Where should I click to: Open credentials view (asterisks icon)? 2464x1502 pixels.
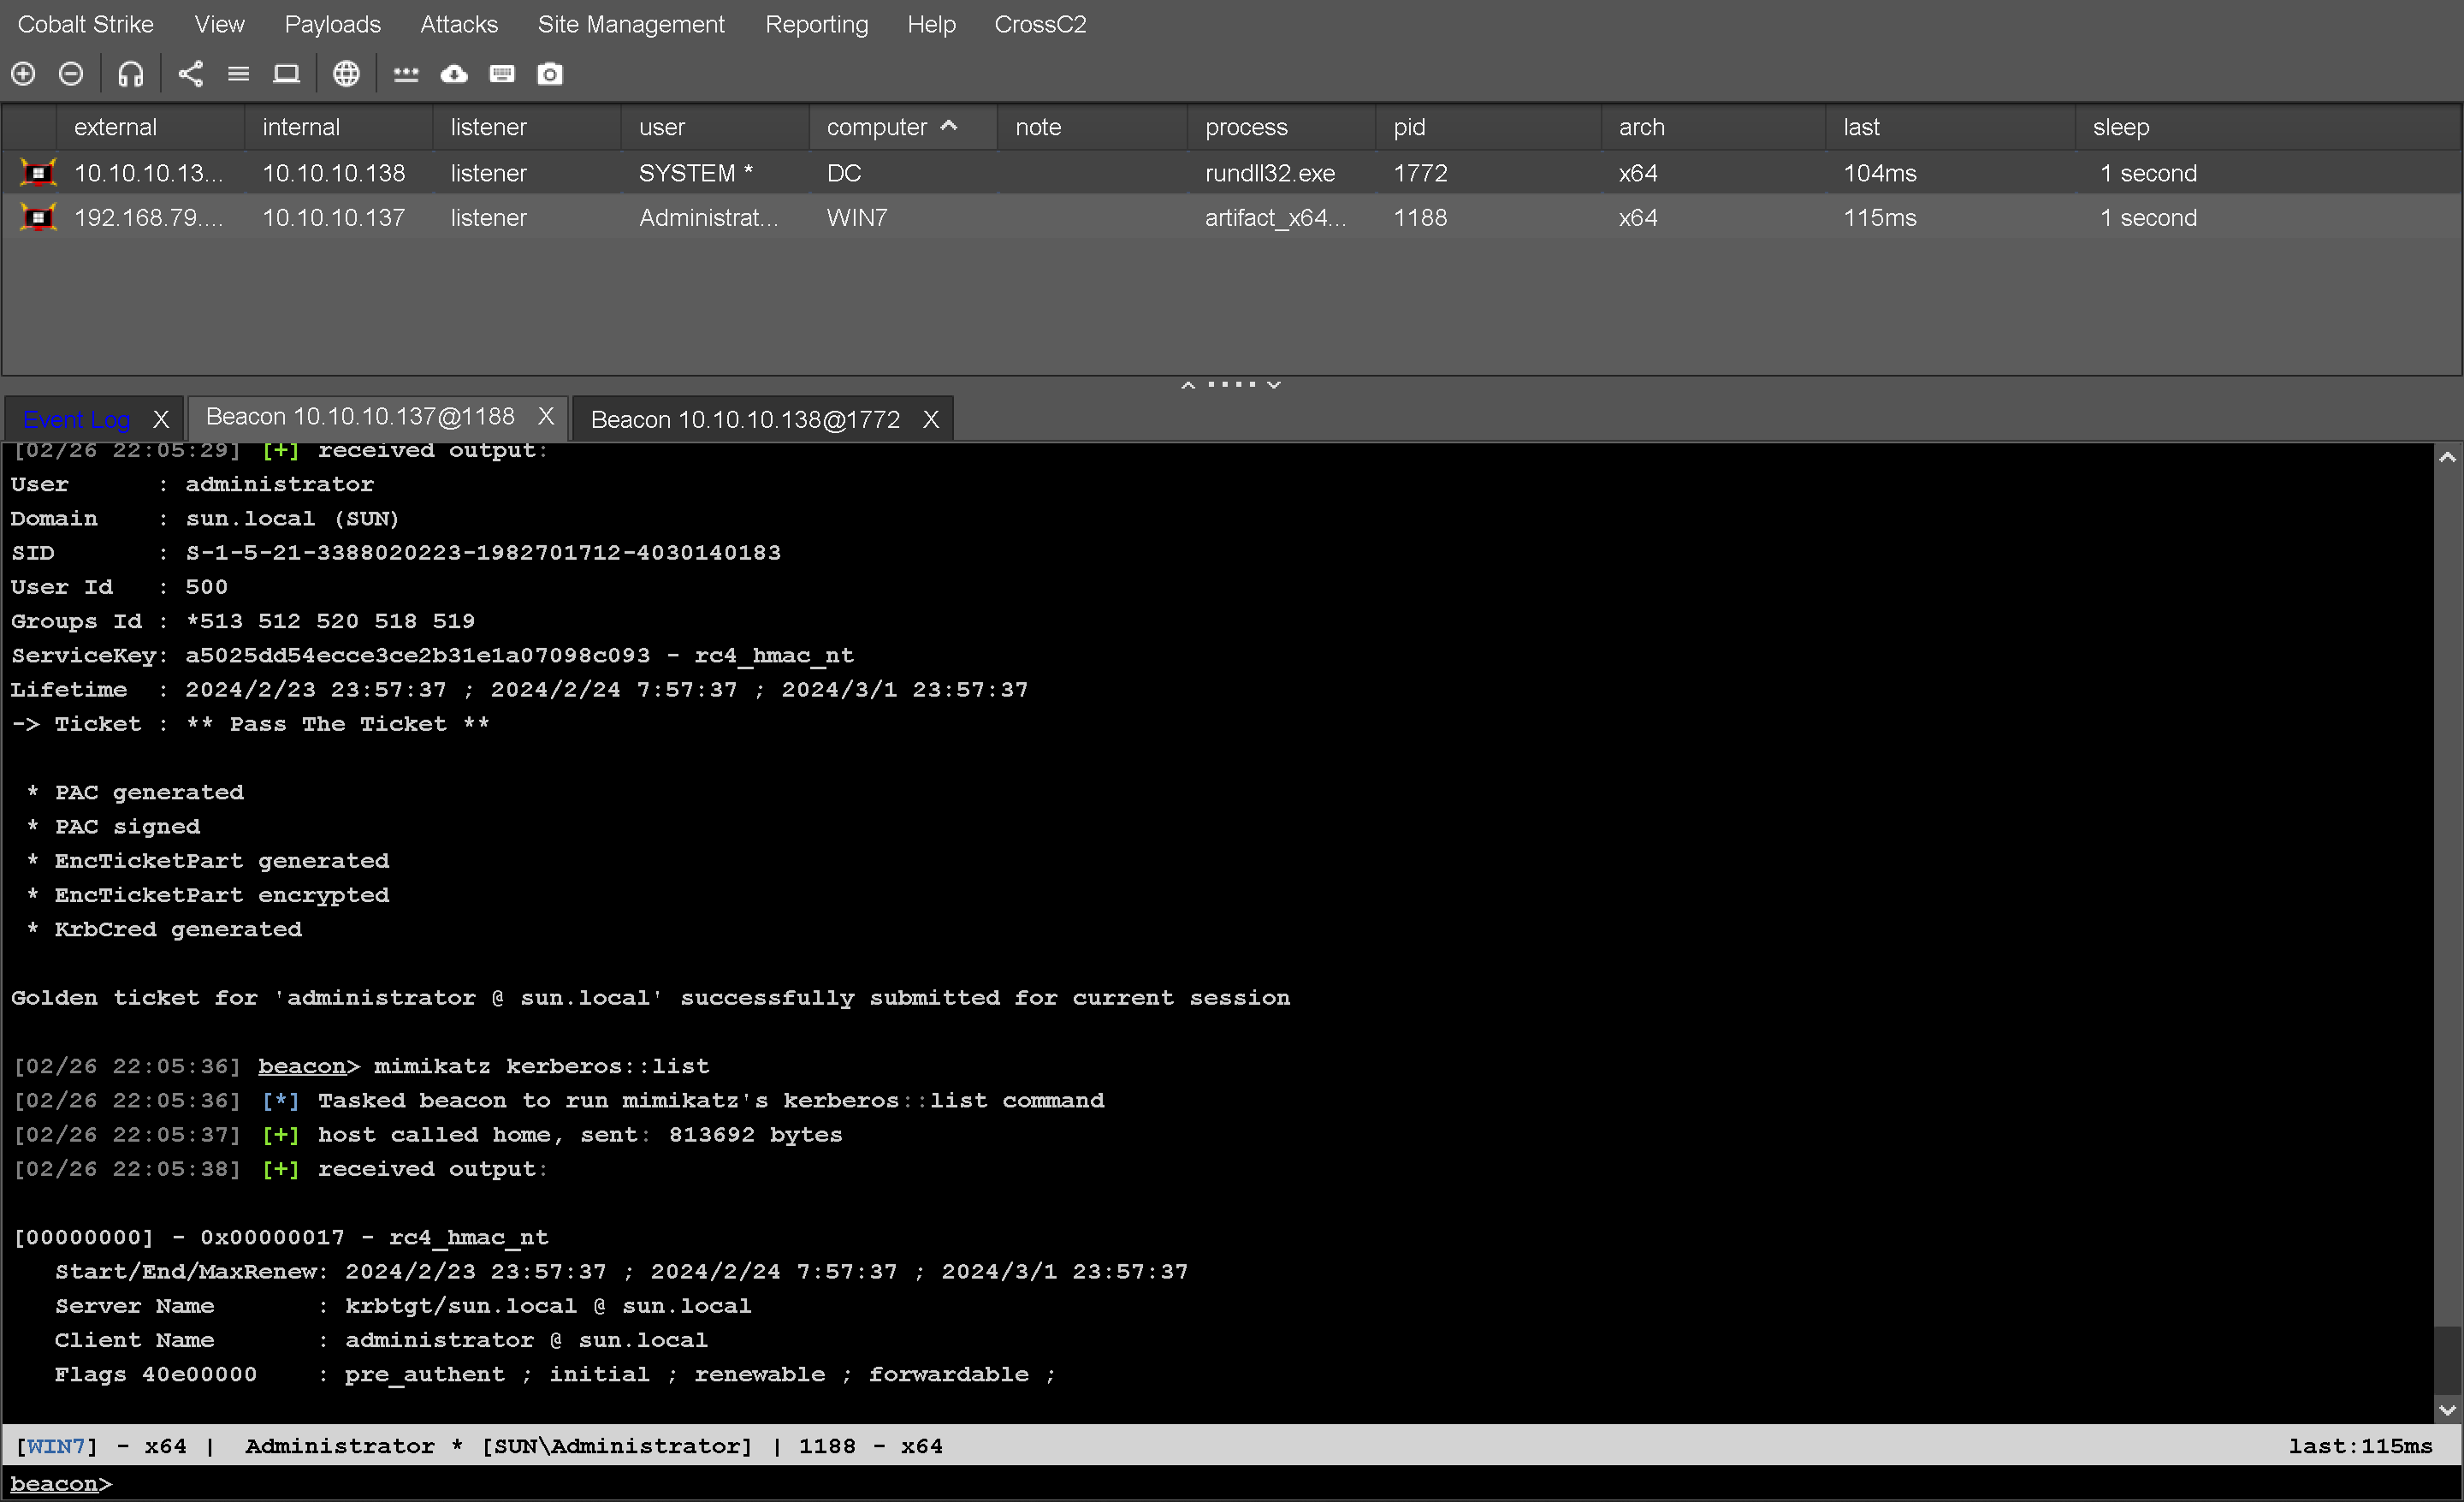406,74
